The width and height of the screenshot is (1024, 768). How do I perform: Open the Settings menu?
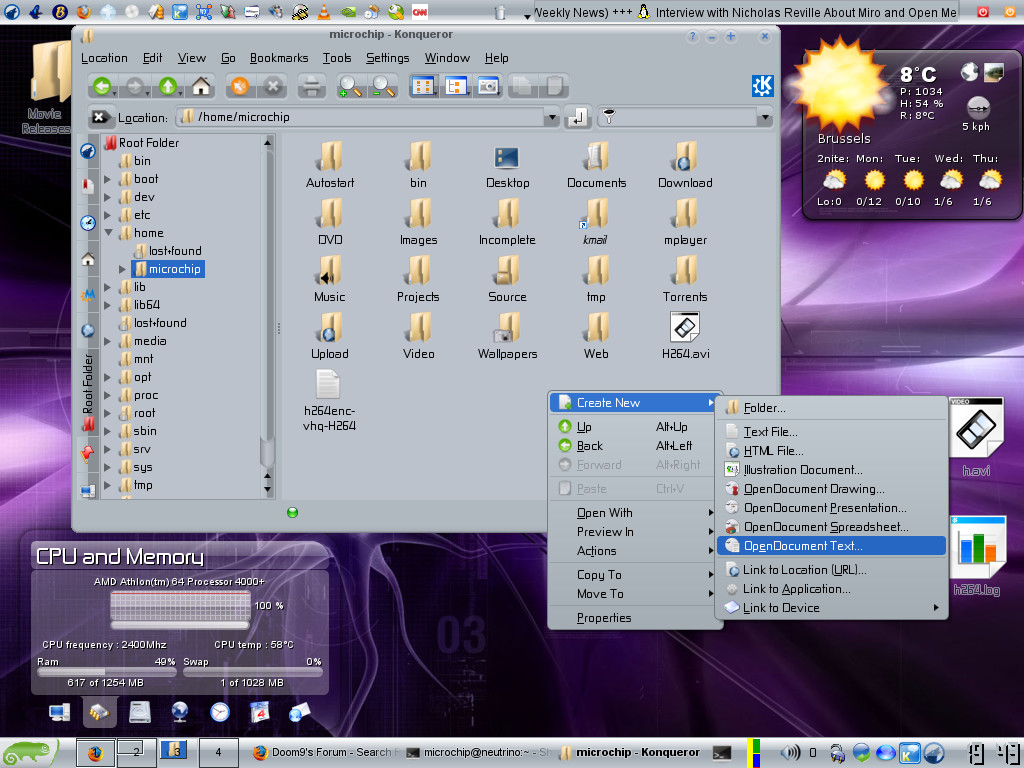pos(387,58)
